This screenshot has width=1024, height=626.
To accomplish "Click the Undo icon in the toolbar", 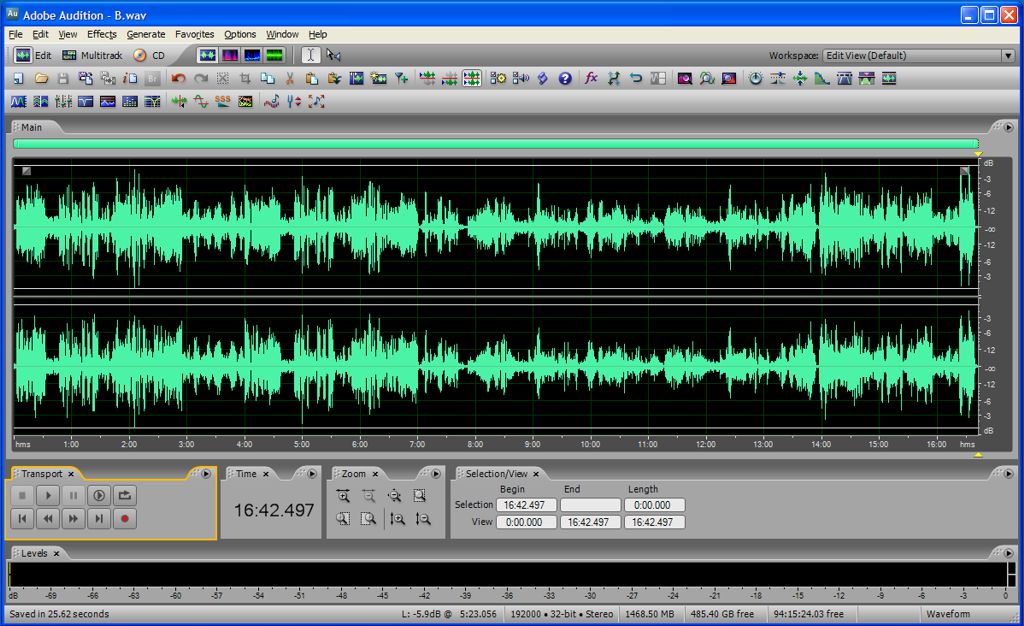I will click(178, 78).
